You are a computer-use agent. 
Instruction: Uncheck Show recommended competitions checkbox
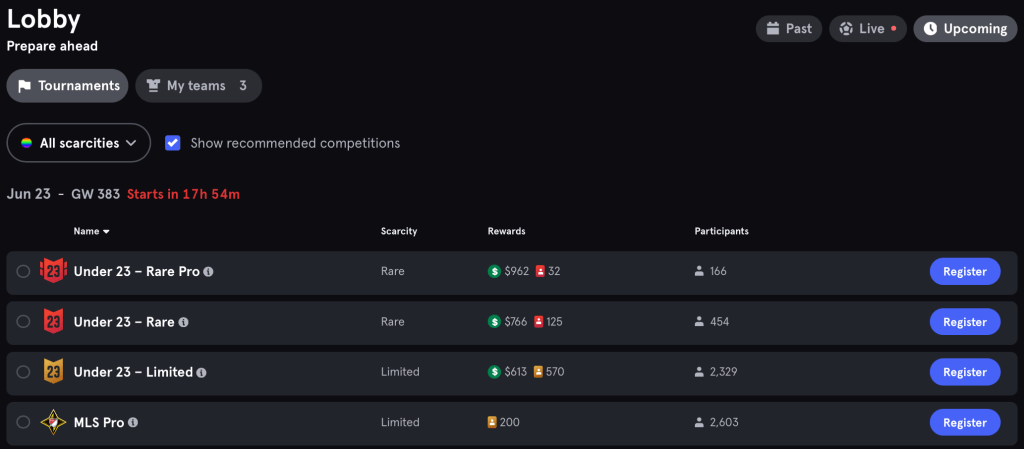(173, 143)
